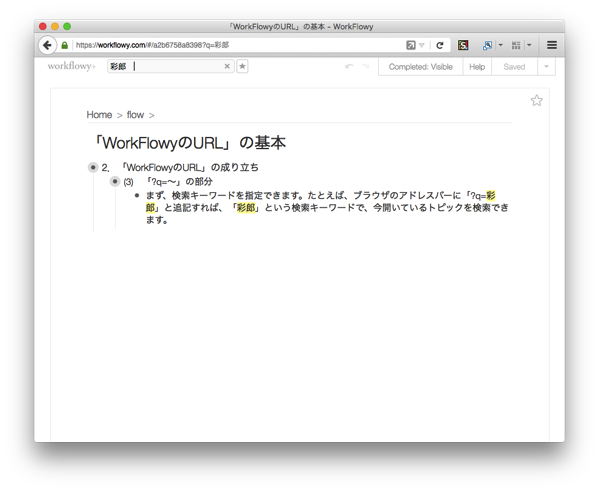Toggle Completed: Visible setting

pyautogui.click(x=421, y=67)
